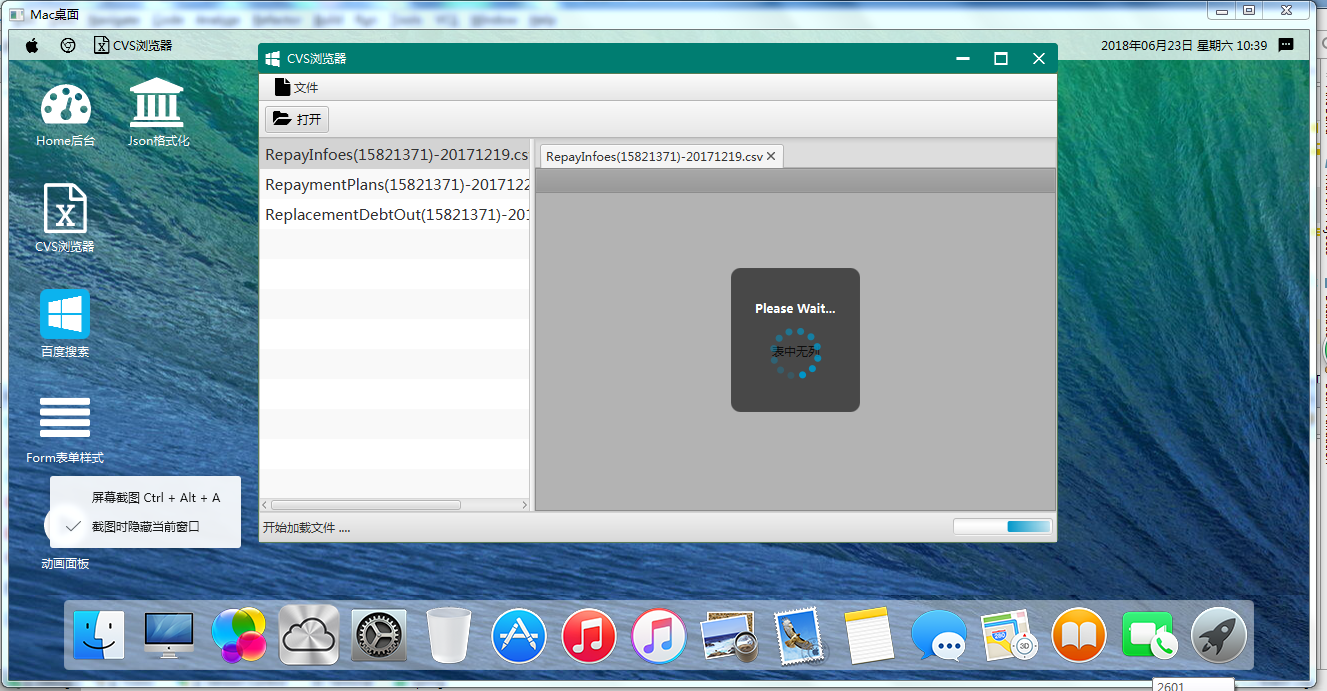Open System Preferences gear icon
This screenshot has width=1327, height=691.
(x=379, y=636)
